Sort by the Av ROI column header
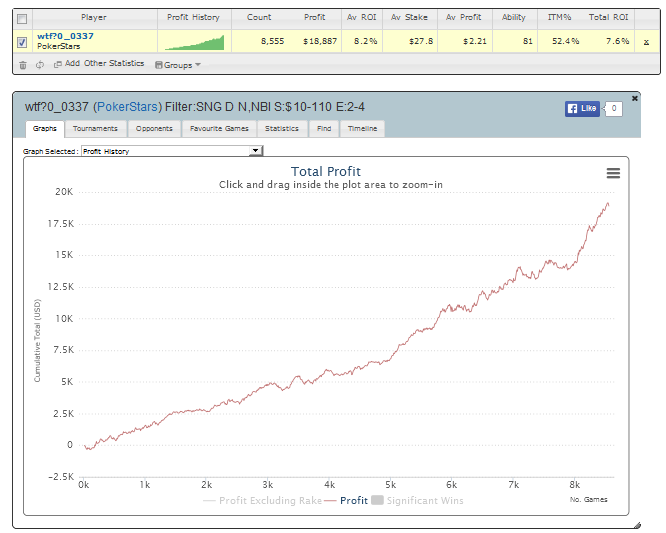 (361, 17)
